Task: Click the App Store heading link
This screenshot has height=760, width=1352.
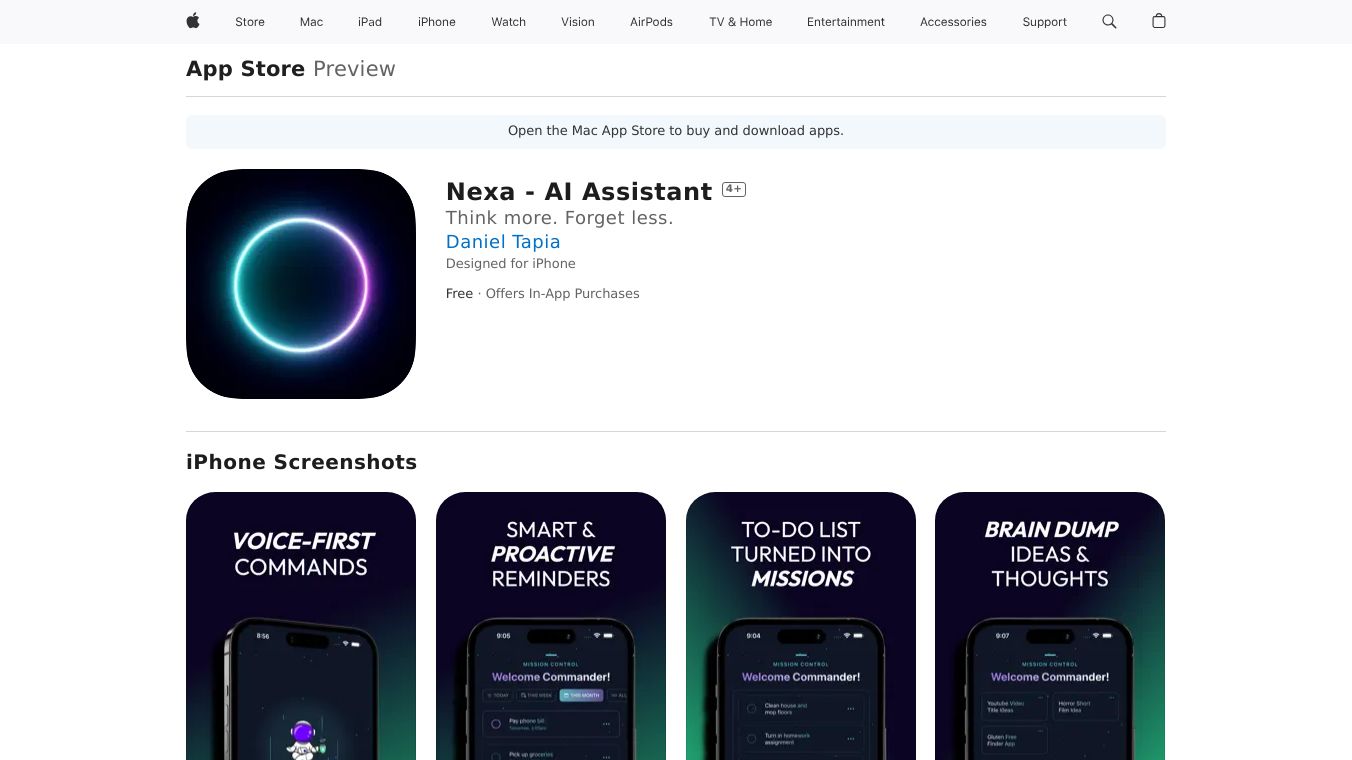Action: (x=245, y=69)
